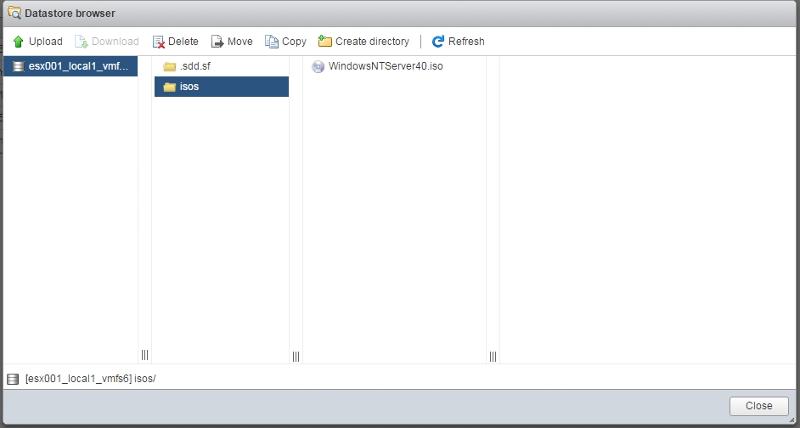800x428 pixels.
Task: Grab the first column resize handle
Action: (145, 355)
